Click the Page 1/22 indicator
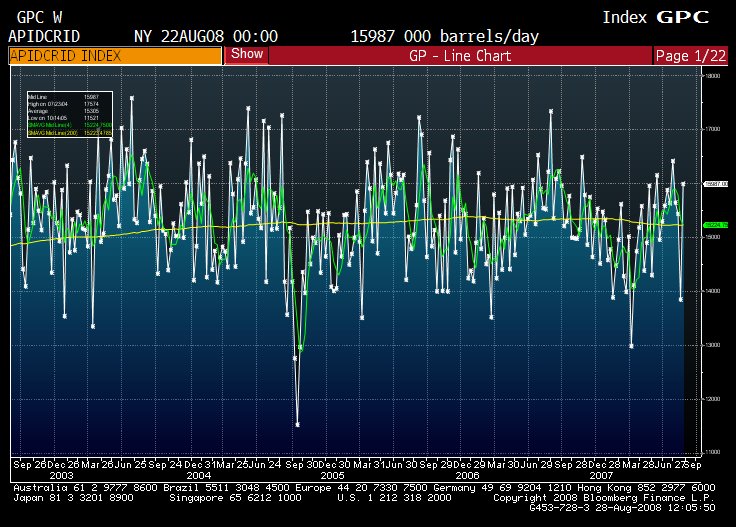Viewport: 736px width, 527px height. point(690,56)
